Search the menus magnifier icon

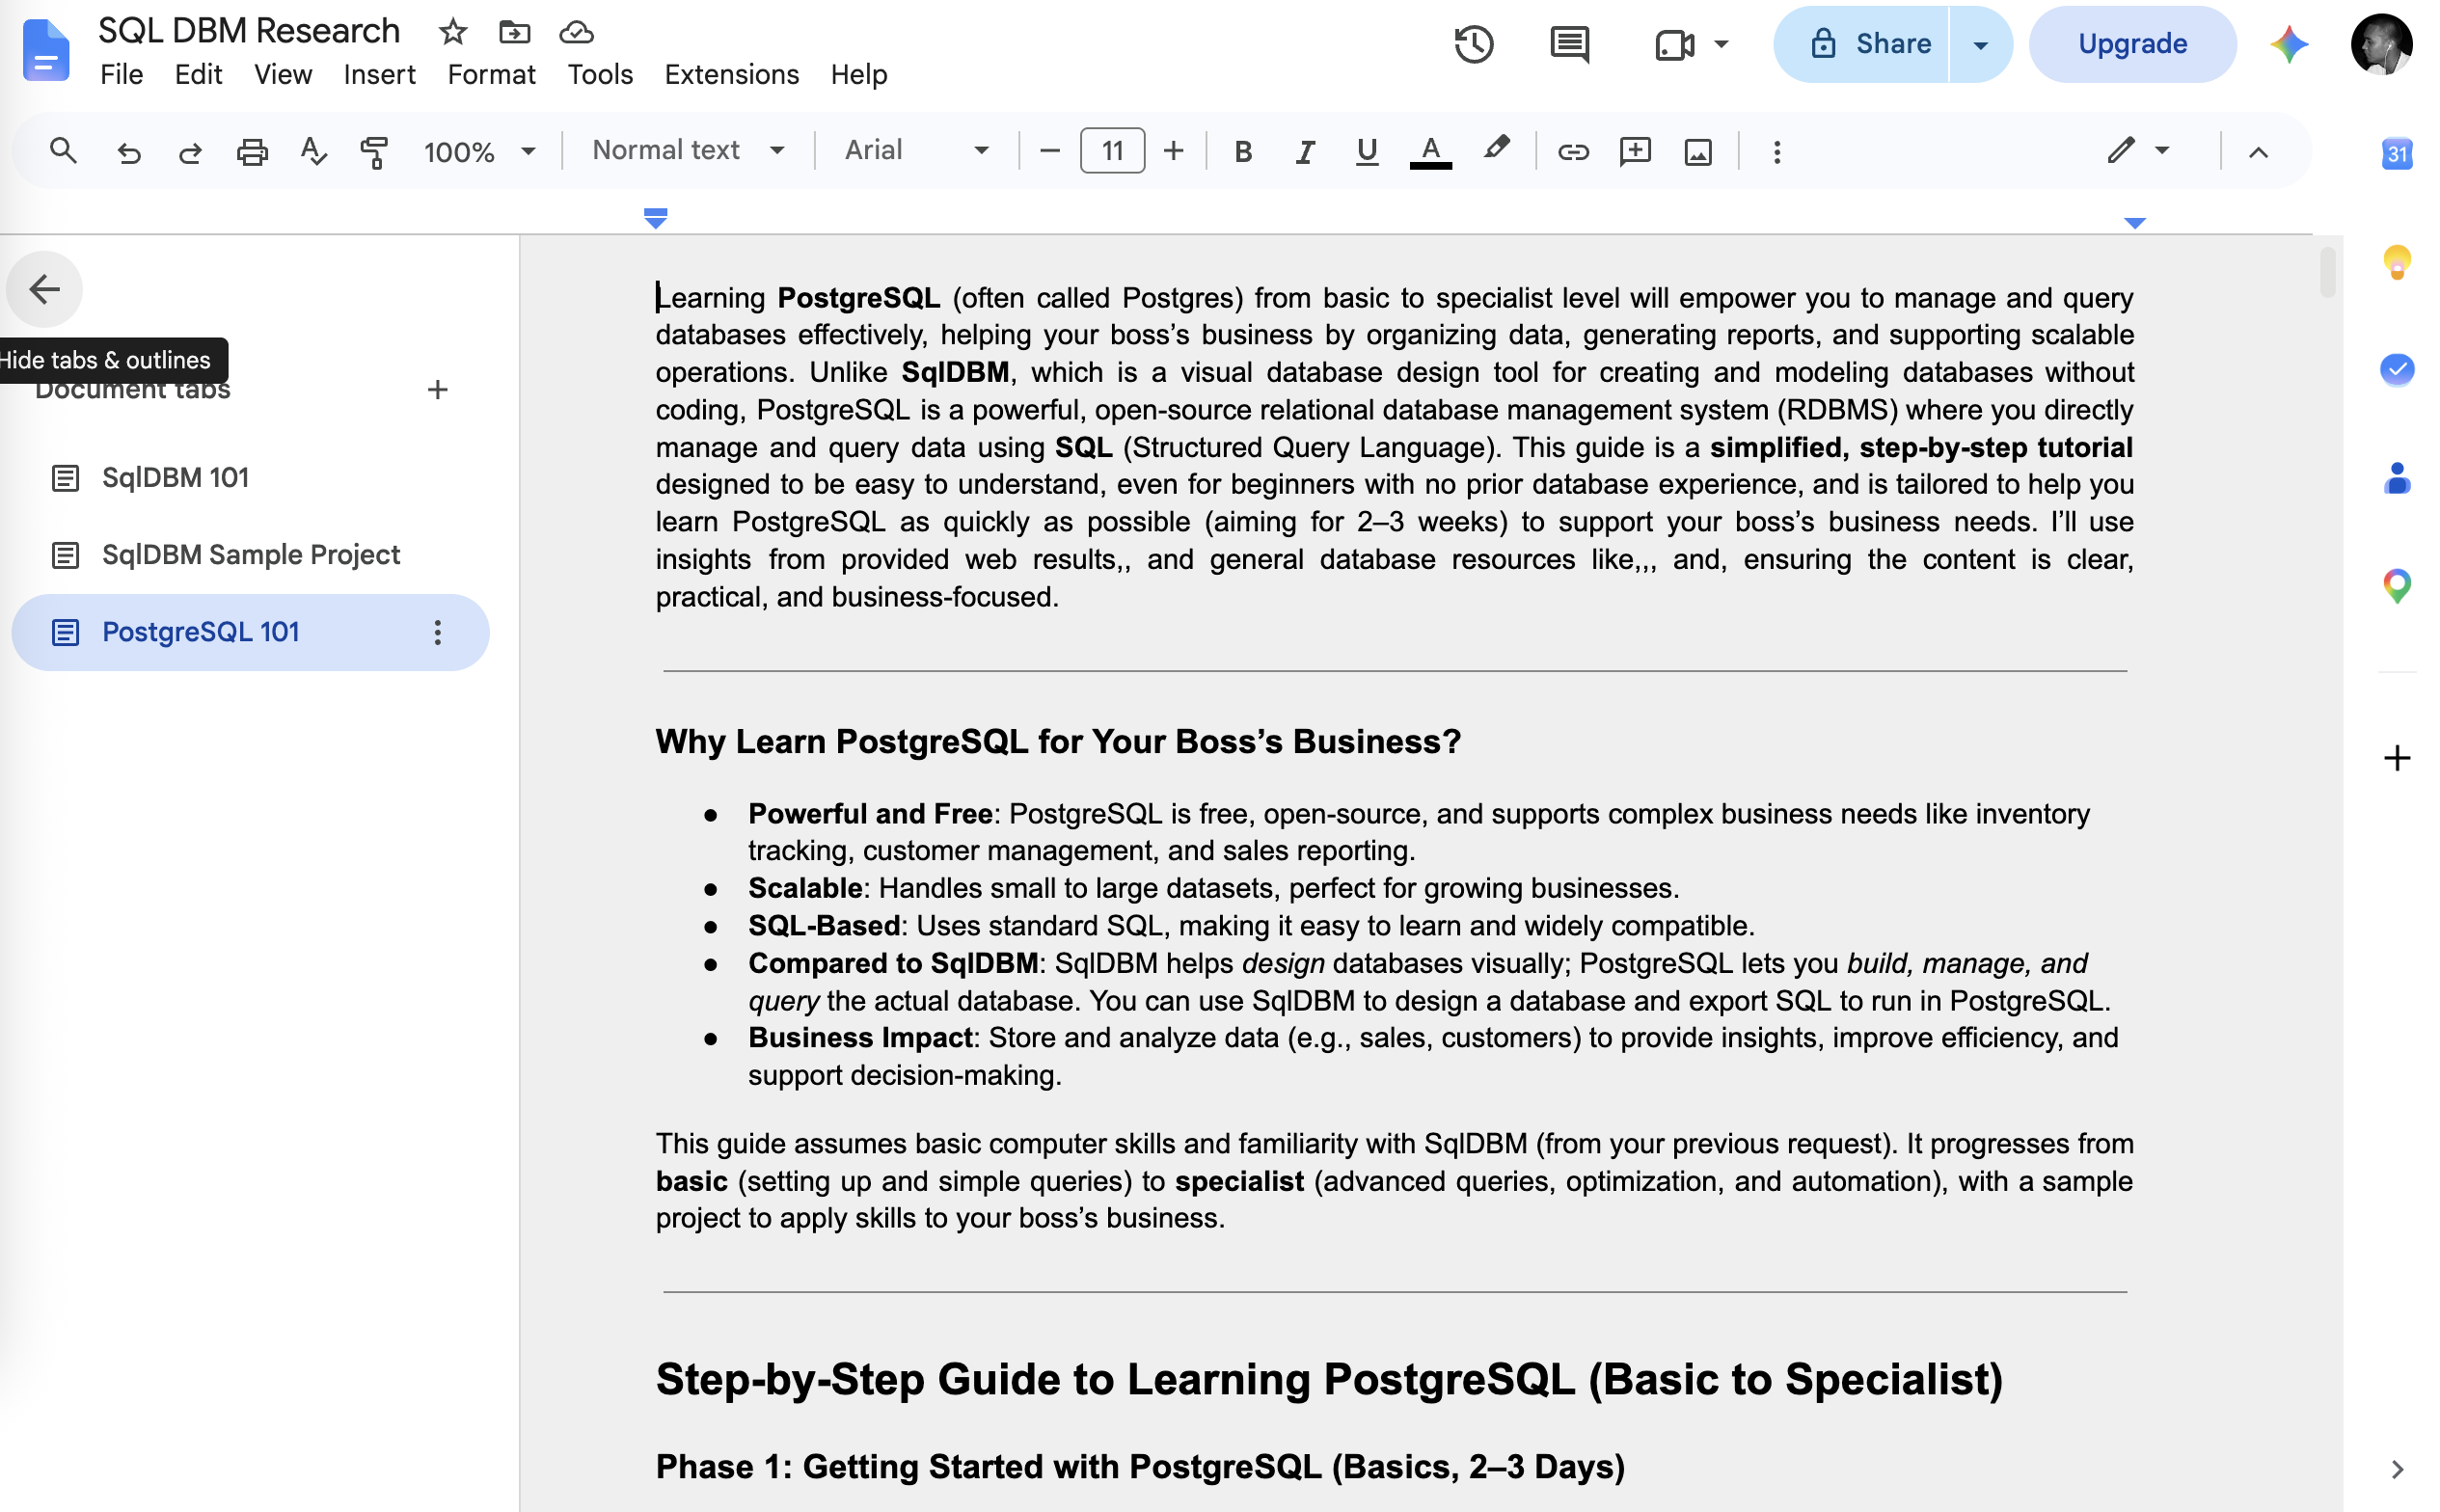pos(63,151)
